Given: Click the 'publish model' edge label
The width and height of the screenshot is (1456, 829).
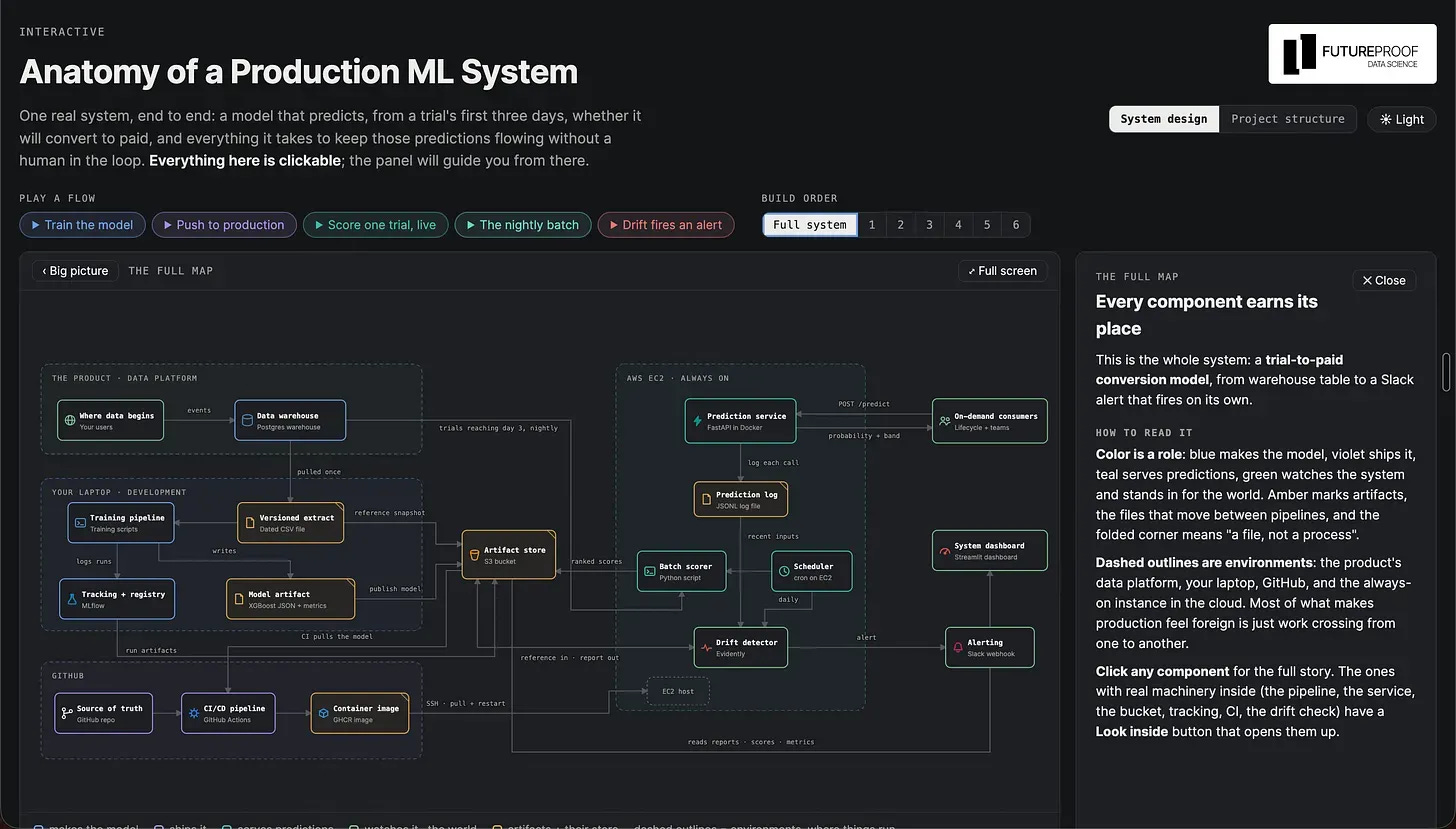Looking at the screenshot, I should (x=395, y=589).
